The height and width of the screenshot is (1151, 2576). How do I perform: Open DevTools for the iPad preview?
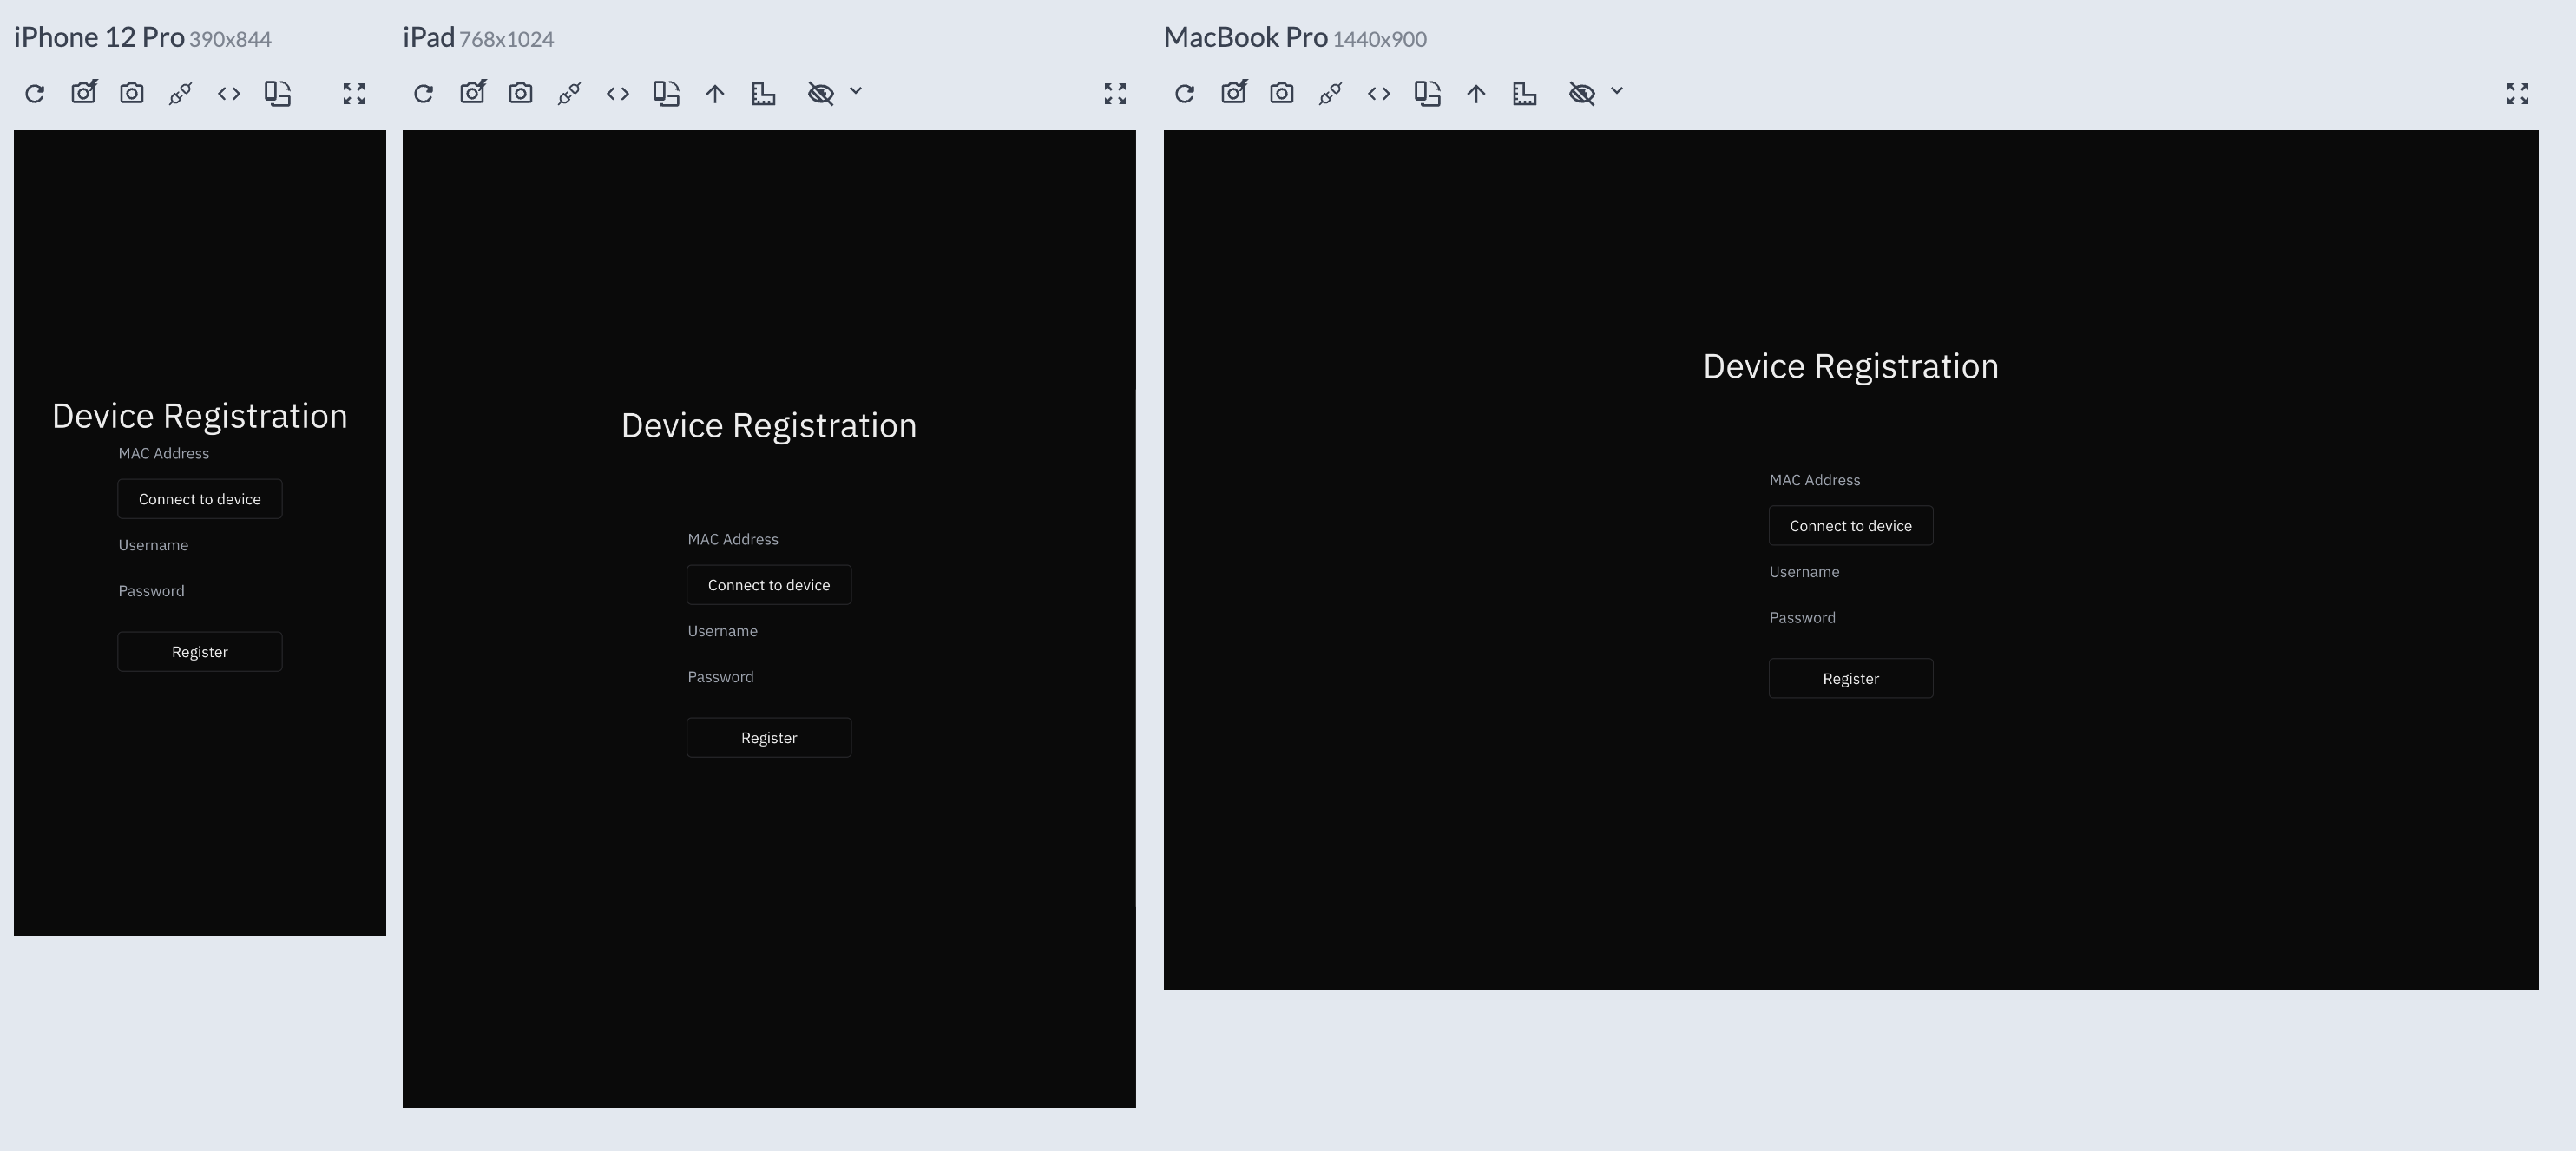pos(617,93)
